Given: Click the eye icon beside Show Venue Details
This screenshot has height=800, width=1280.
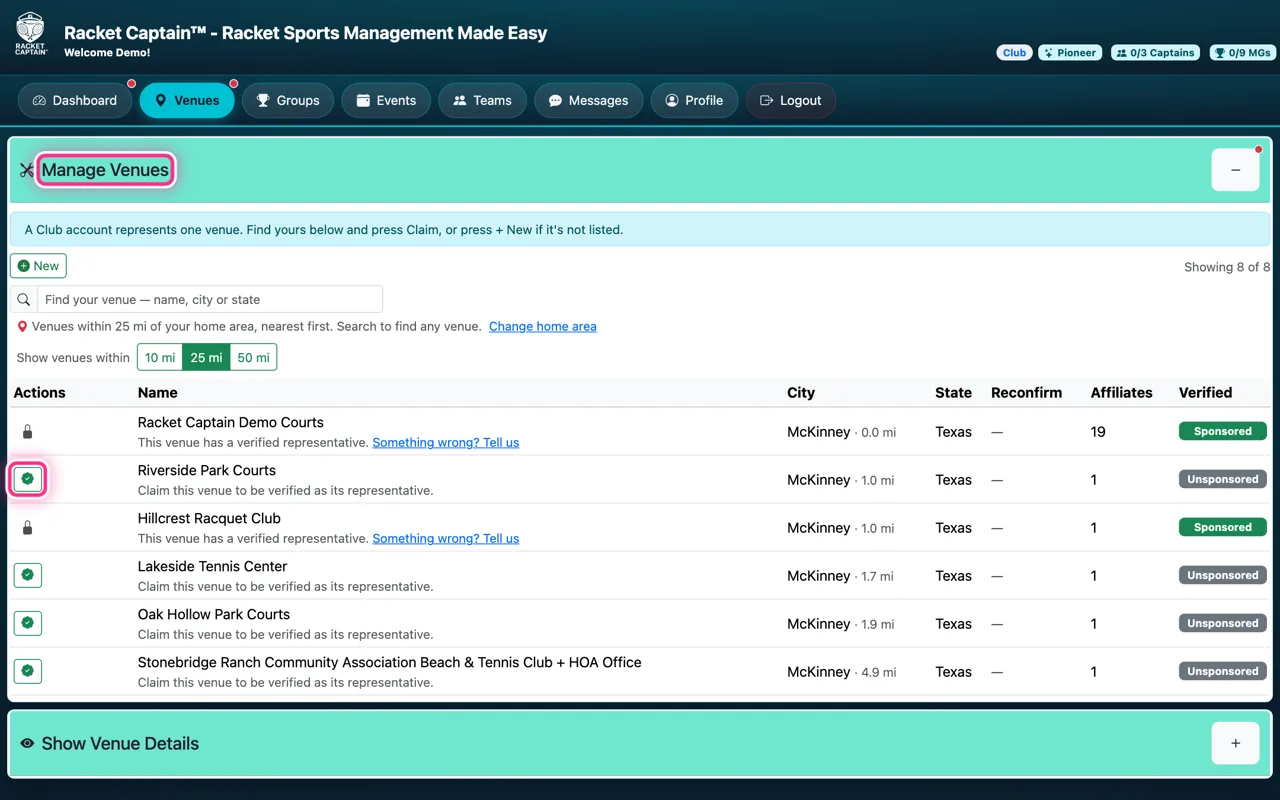Looking at the screenshot, I should (x=27, y=743).
